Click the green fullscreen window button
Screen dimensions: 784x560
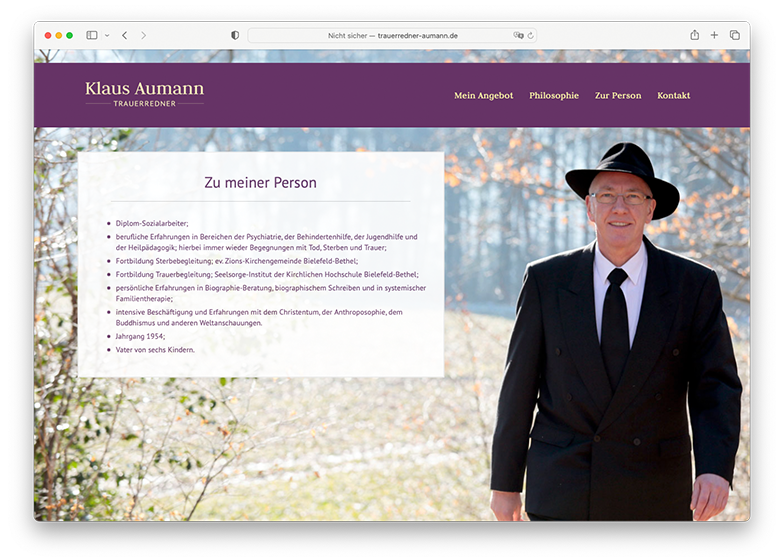tap(70, 36)
